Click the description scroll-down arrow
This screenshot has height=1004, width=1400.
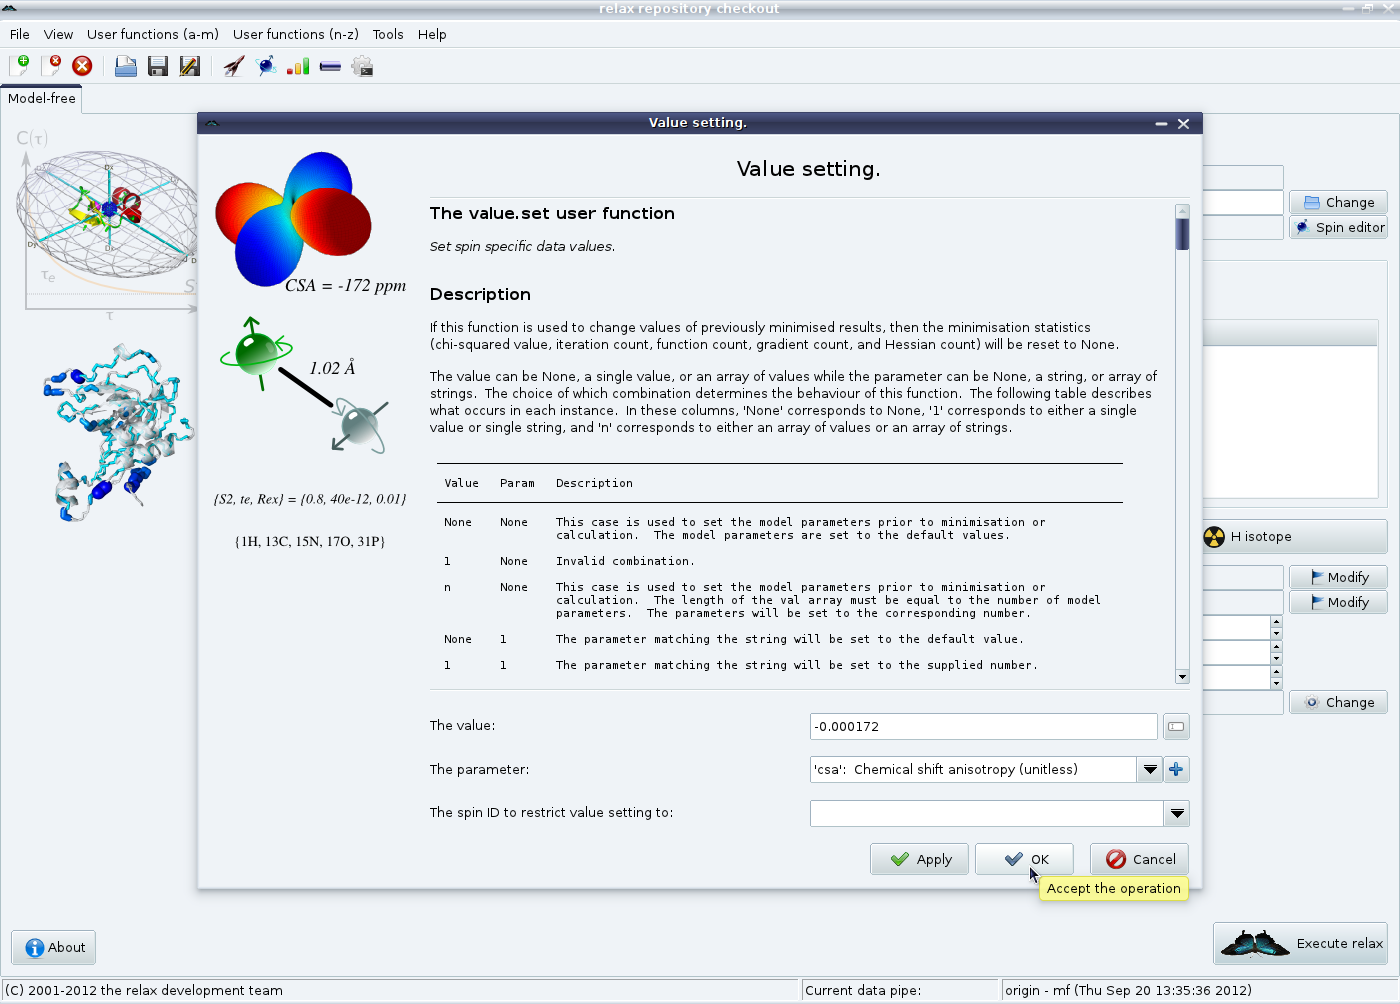coord(1182,677)
